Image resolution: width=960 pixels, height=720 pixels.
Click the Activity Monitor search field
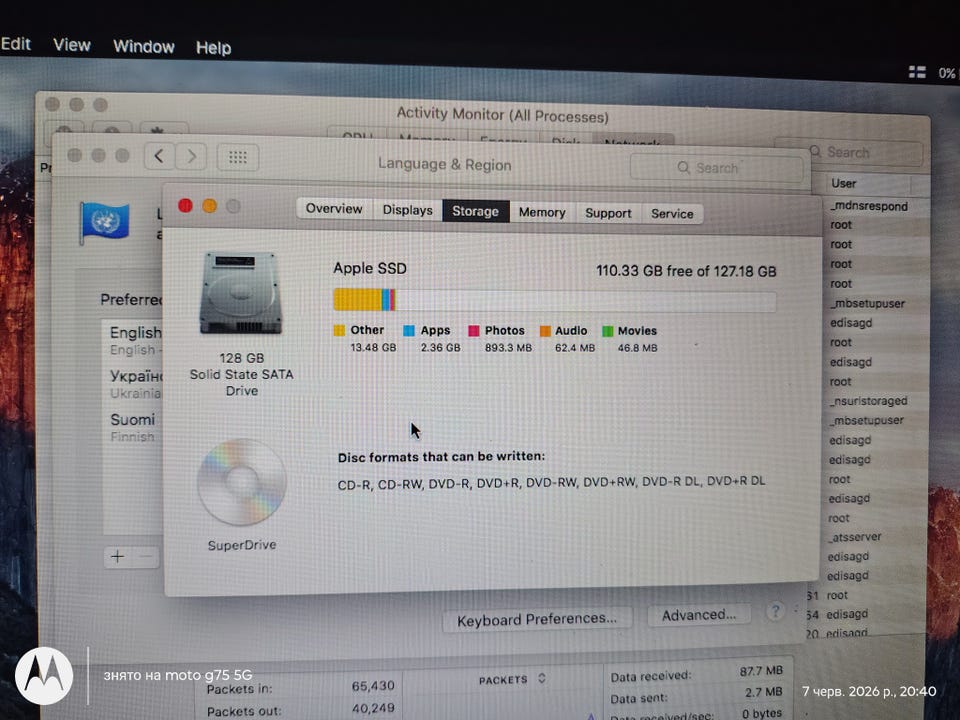(849, 152)
